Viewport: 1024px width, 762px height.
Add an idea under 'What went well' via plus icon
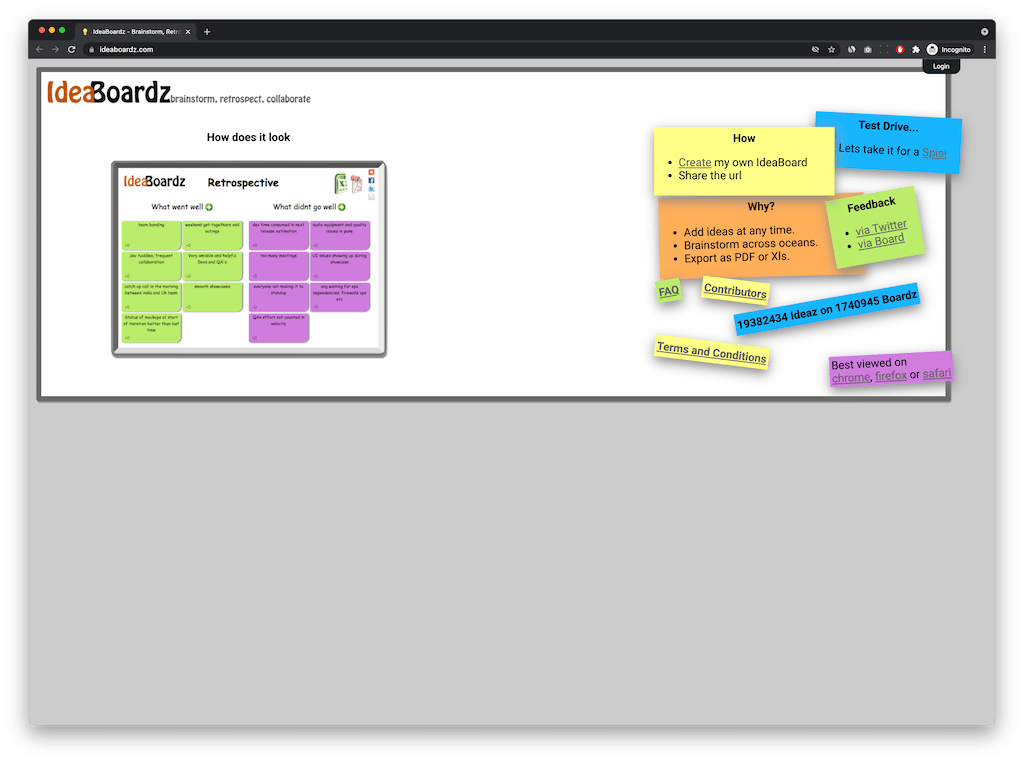(208, 207)
